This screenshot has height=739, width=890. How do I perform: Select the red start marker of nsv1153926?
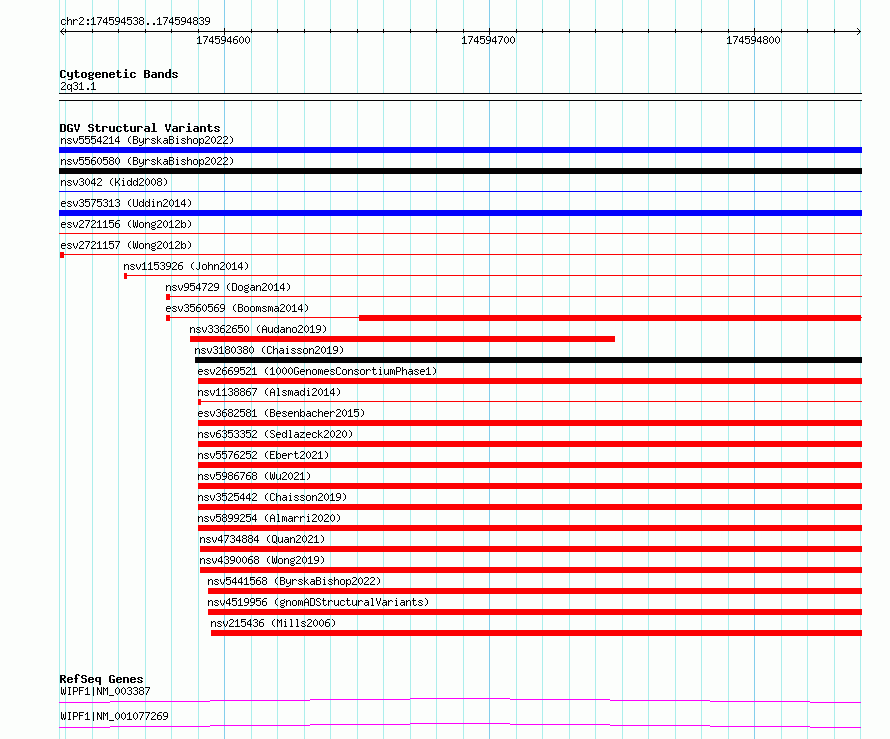tap(125, 276)
